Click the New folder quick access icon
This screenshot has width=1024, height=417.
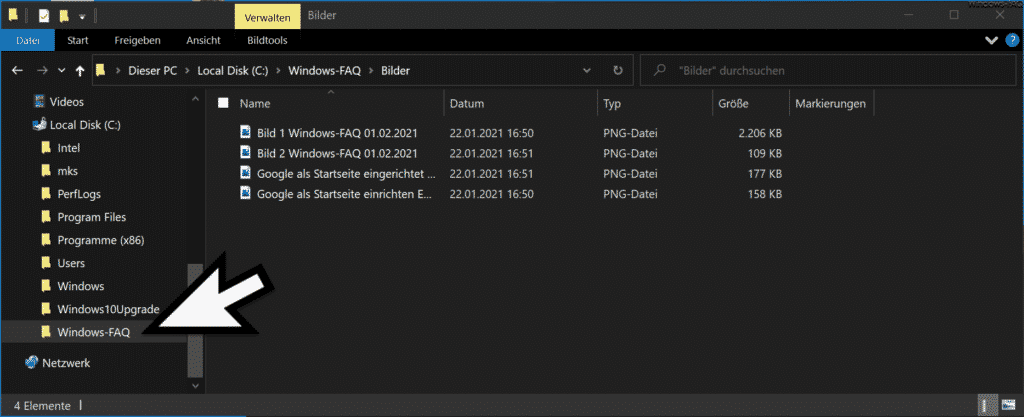(63, 16)
